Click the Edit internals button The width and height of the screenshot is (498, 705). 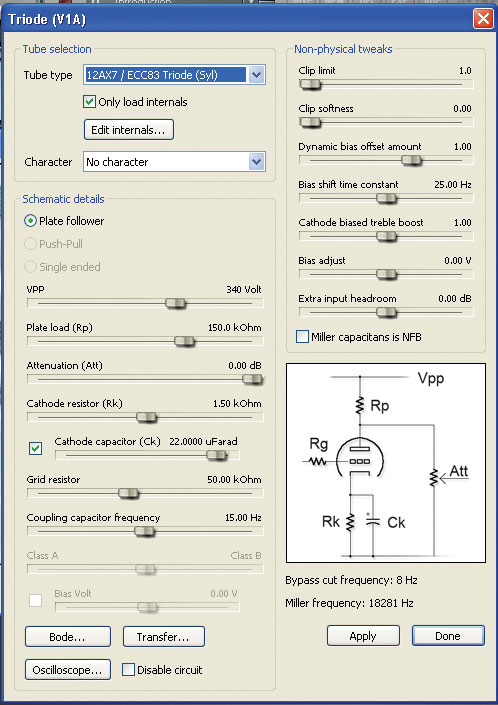[x=129, y=130]
